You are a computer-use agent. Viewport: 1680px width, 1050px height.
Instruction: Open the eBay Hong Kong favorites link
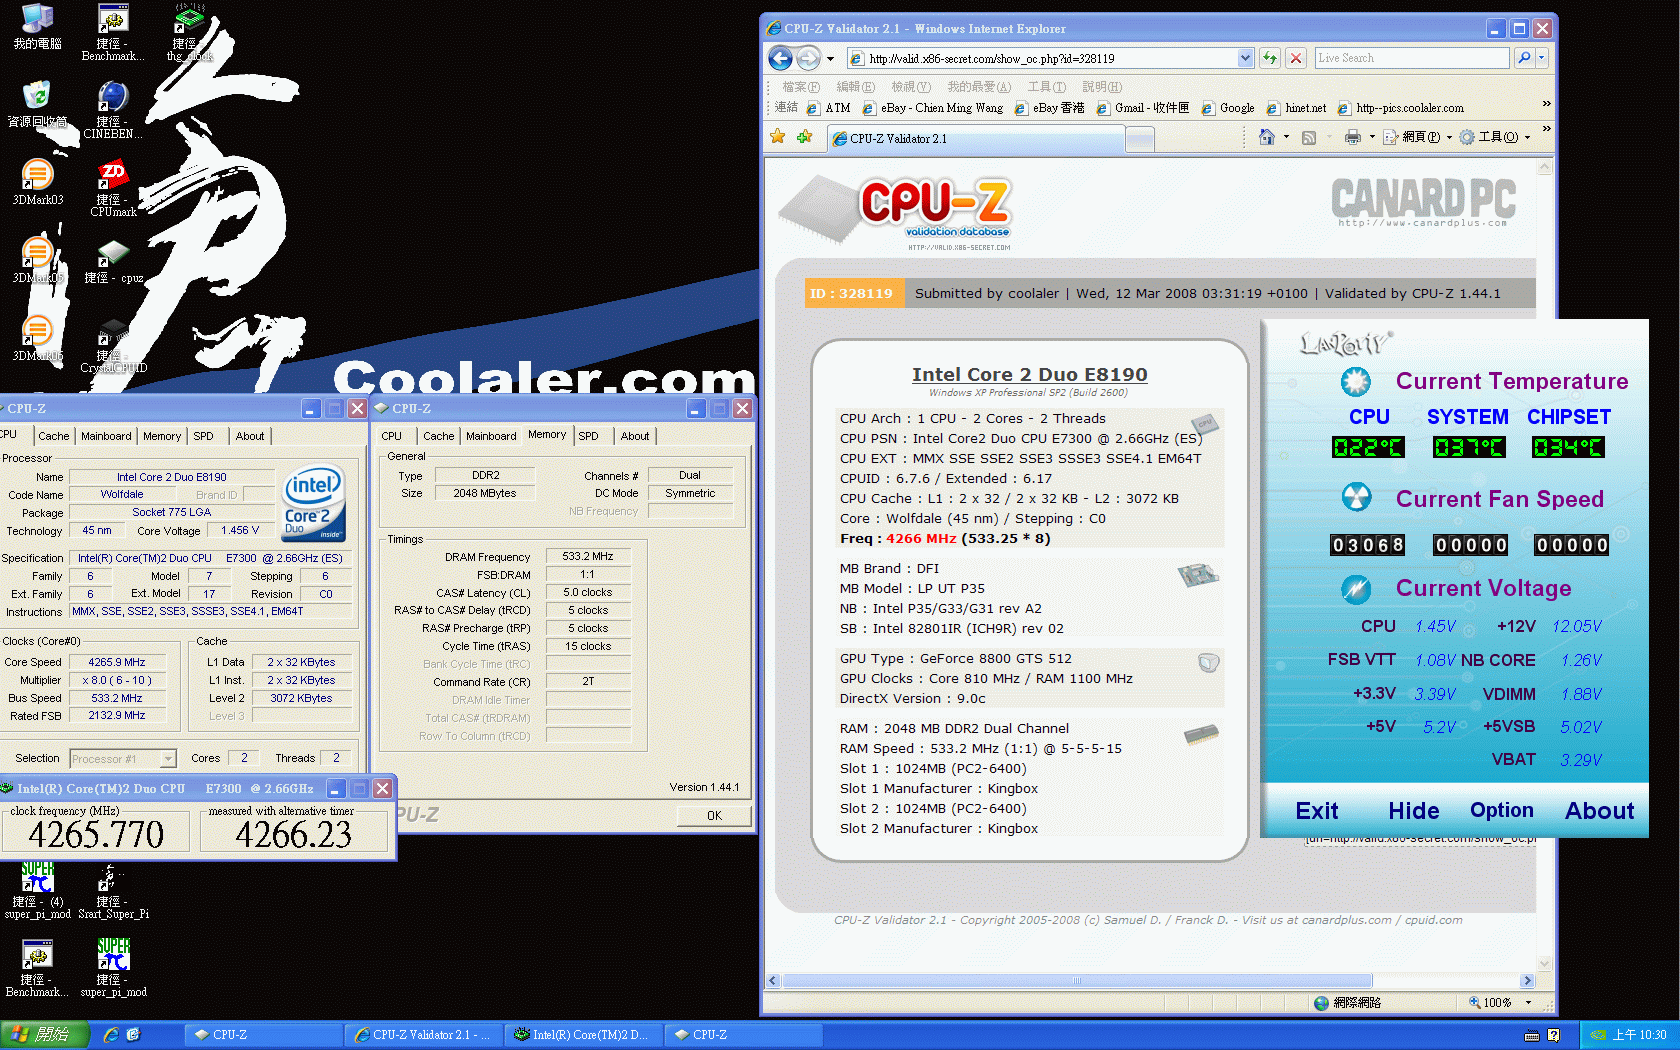click(1049, 108)
